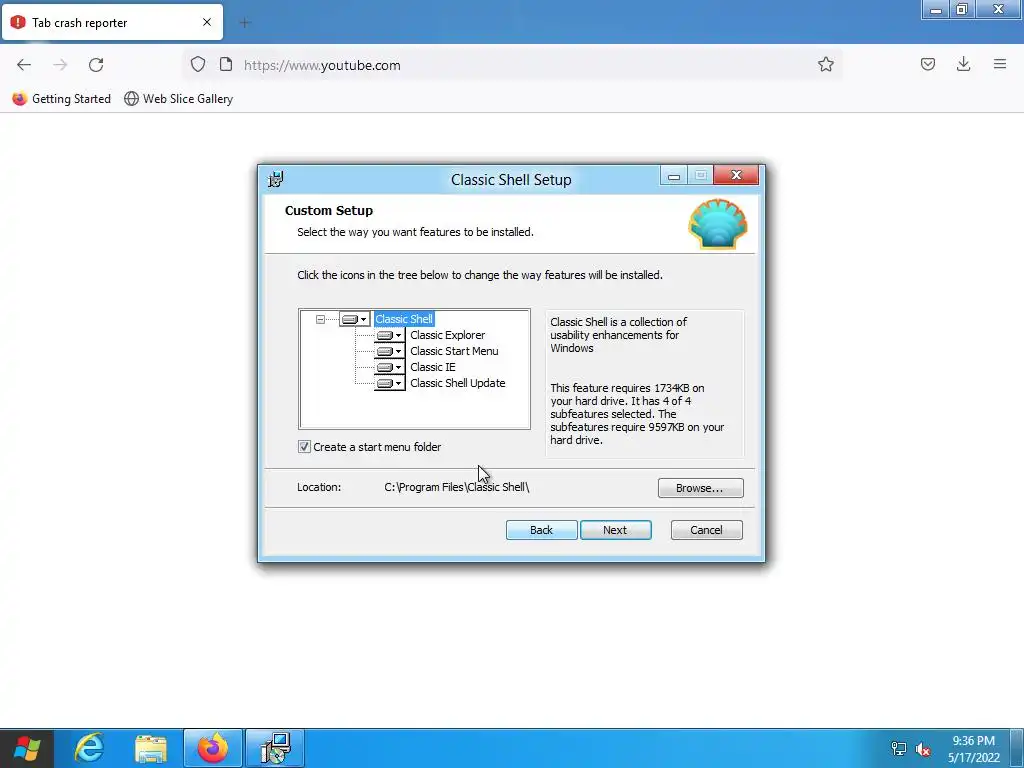Open the Classic IE feature dropdown

(390, 367)
